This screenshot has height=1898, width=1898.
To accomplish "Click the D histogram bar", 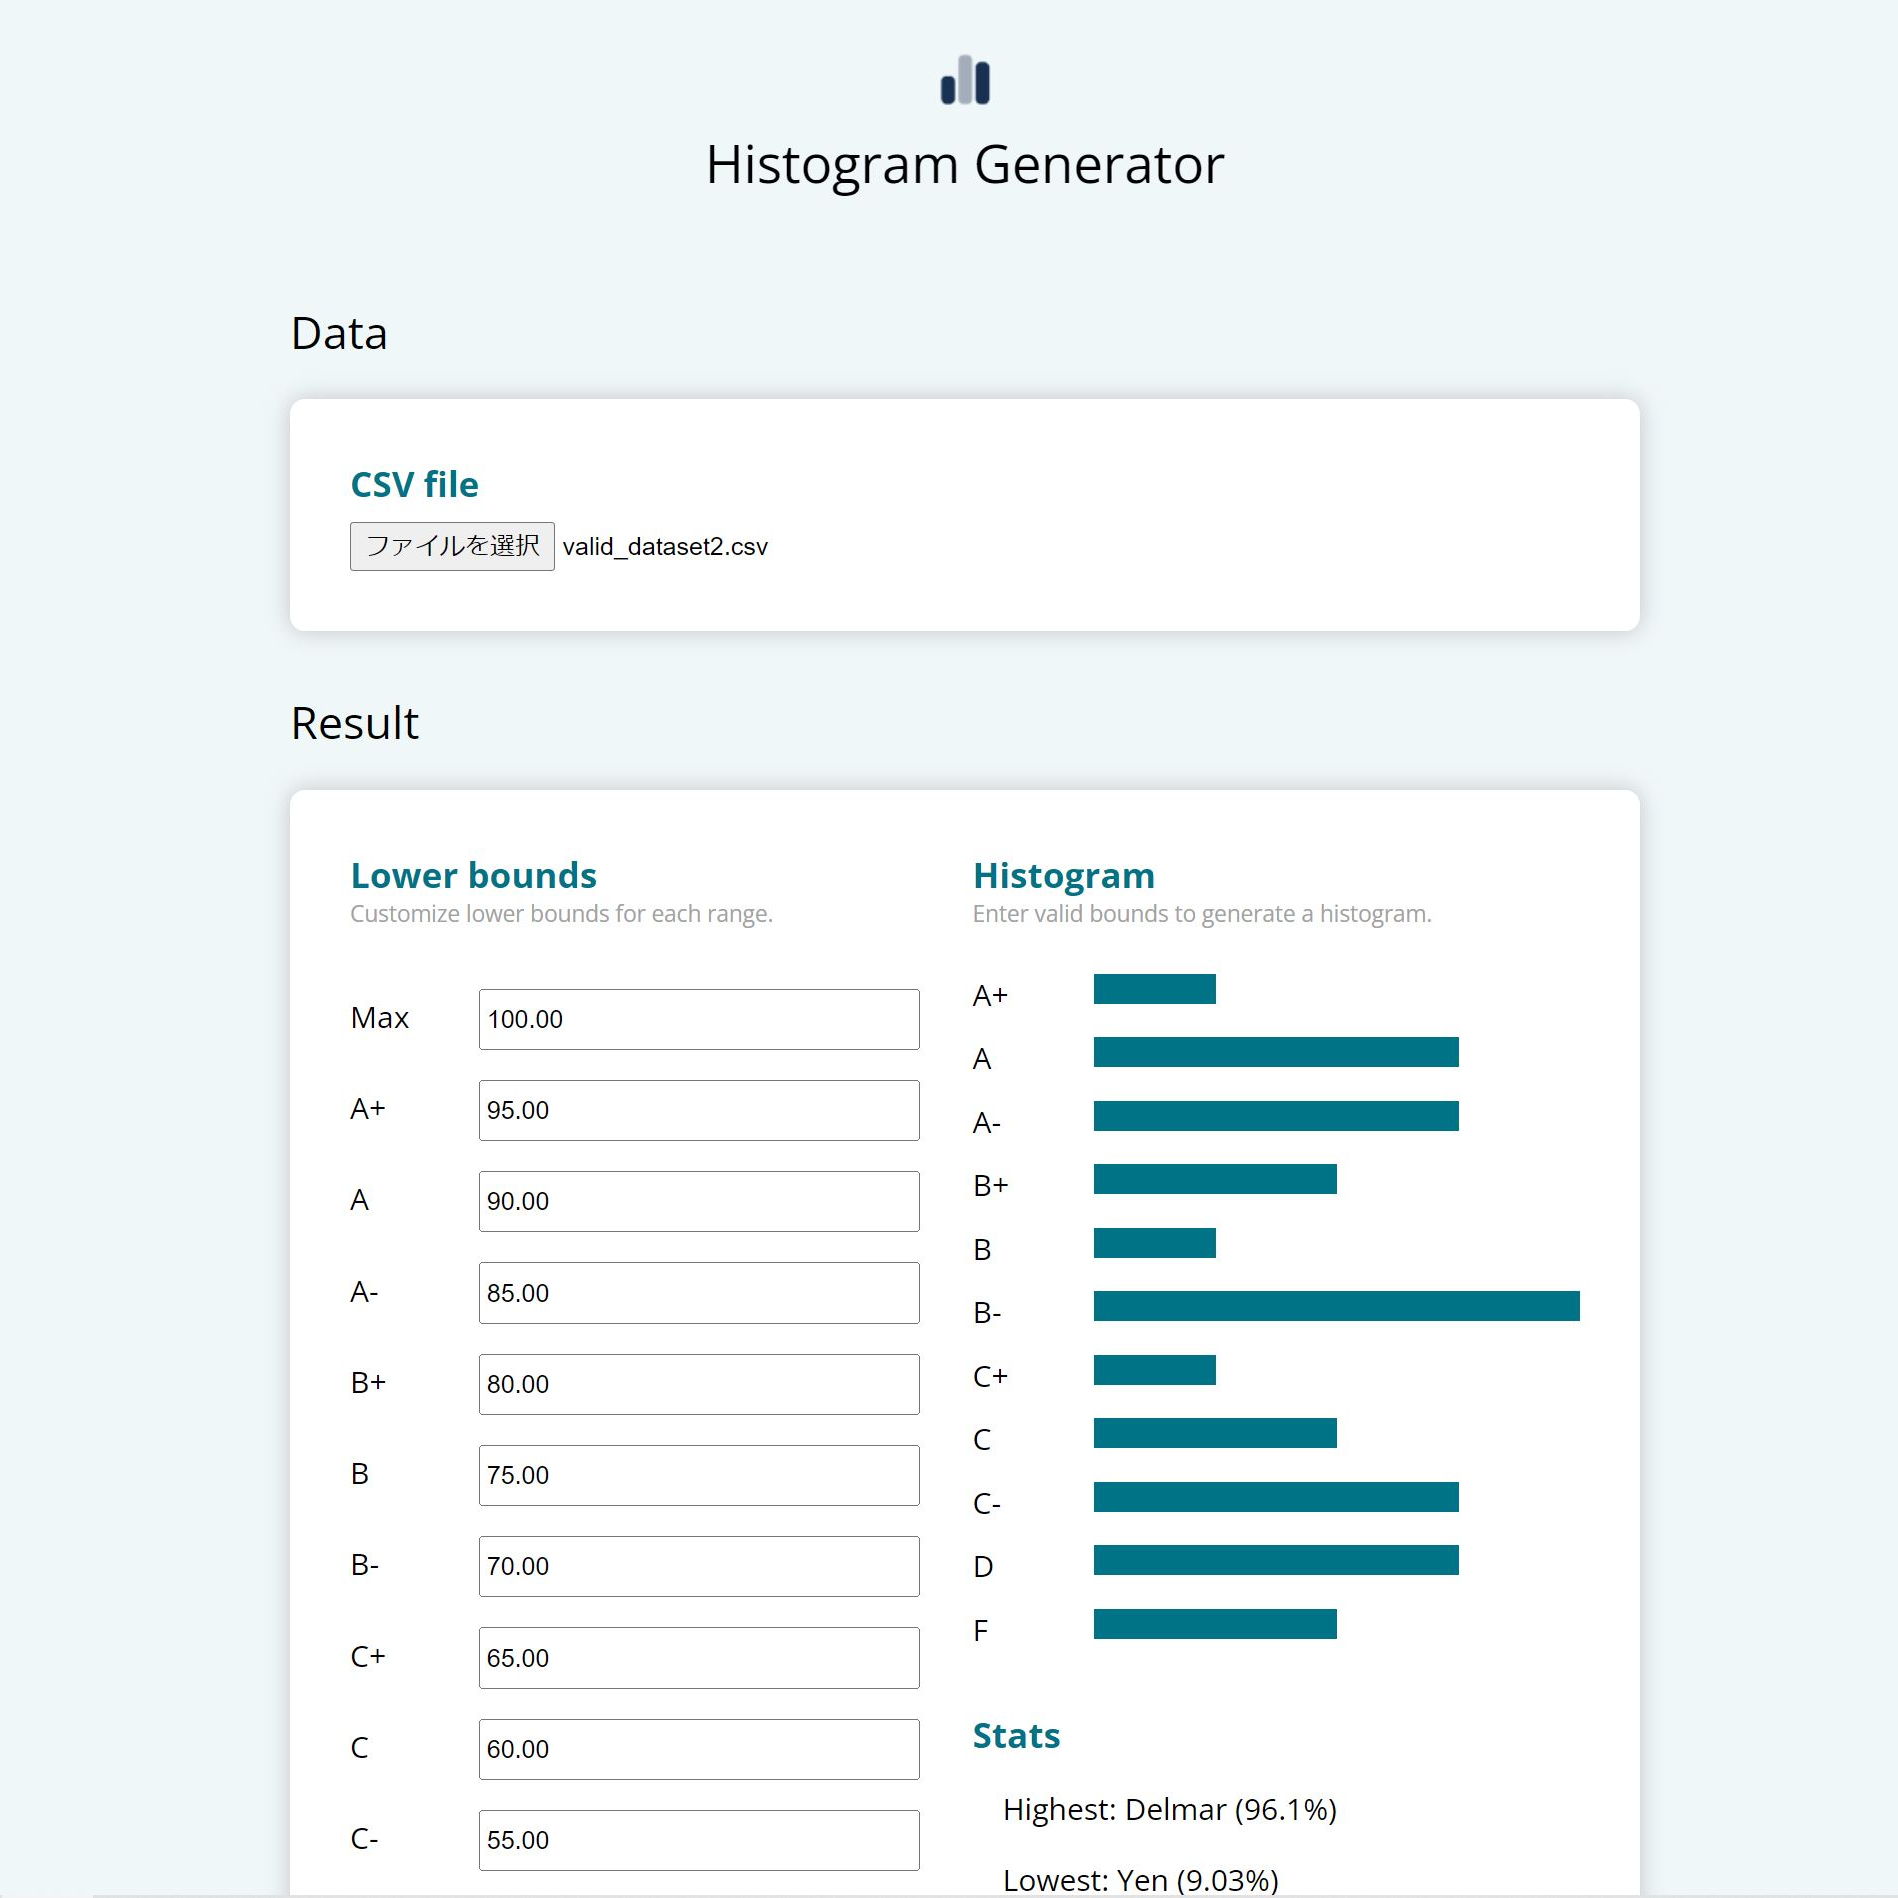I will [1275, 1560].
